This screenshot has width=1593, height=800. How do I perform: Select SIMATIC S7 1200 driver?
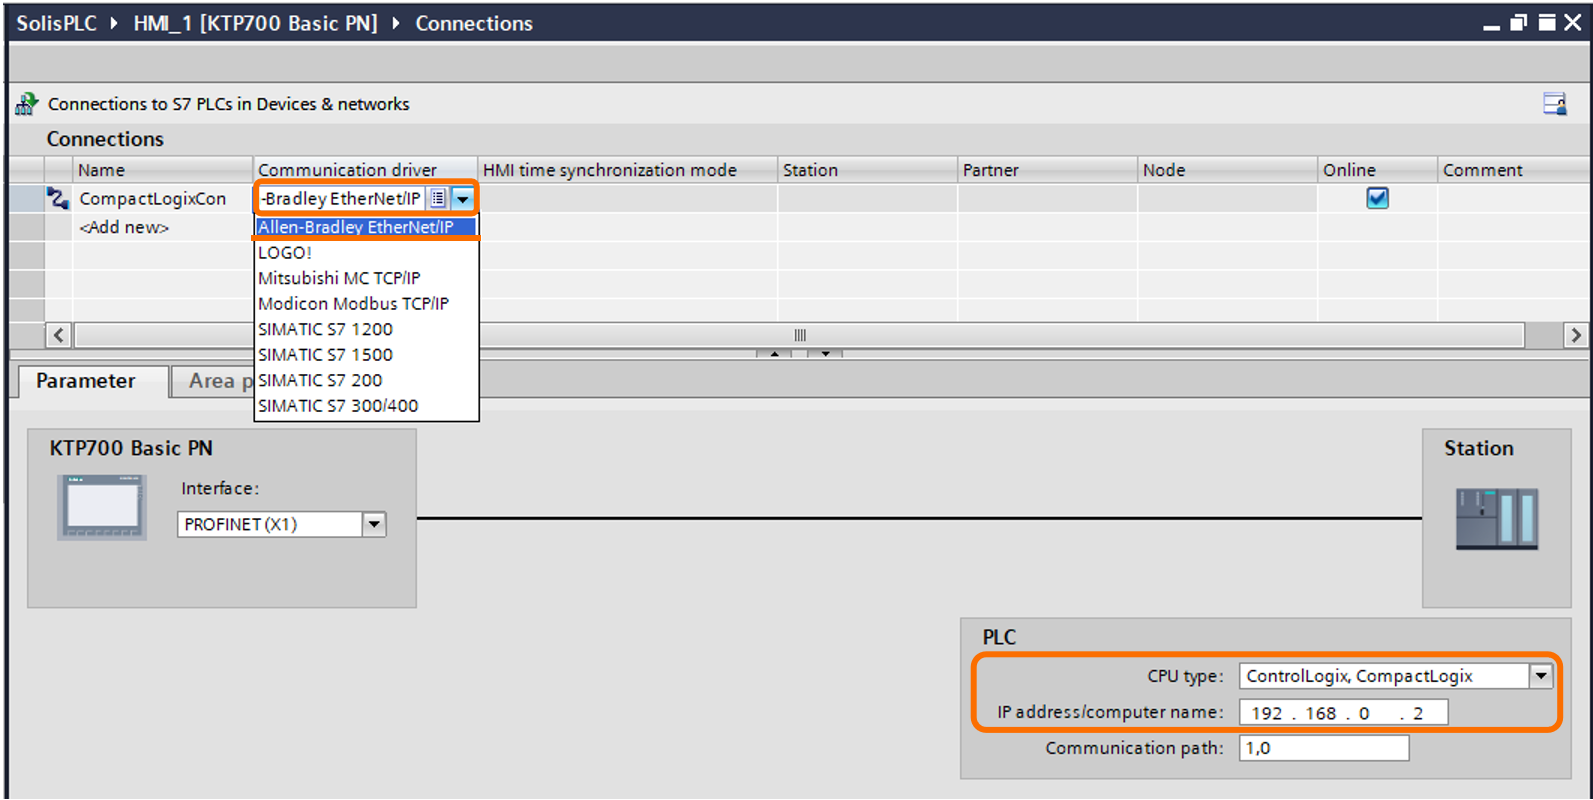click(366, 329)
